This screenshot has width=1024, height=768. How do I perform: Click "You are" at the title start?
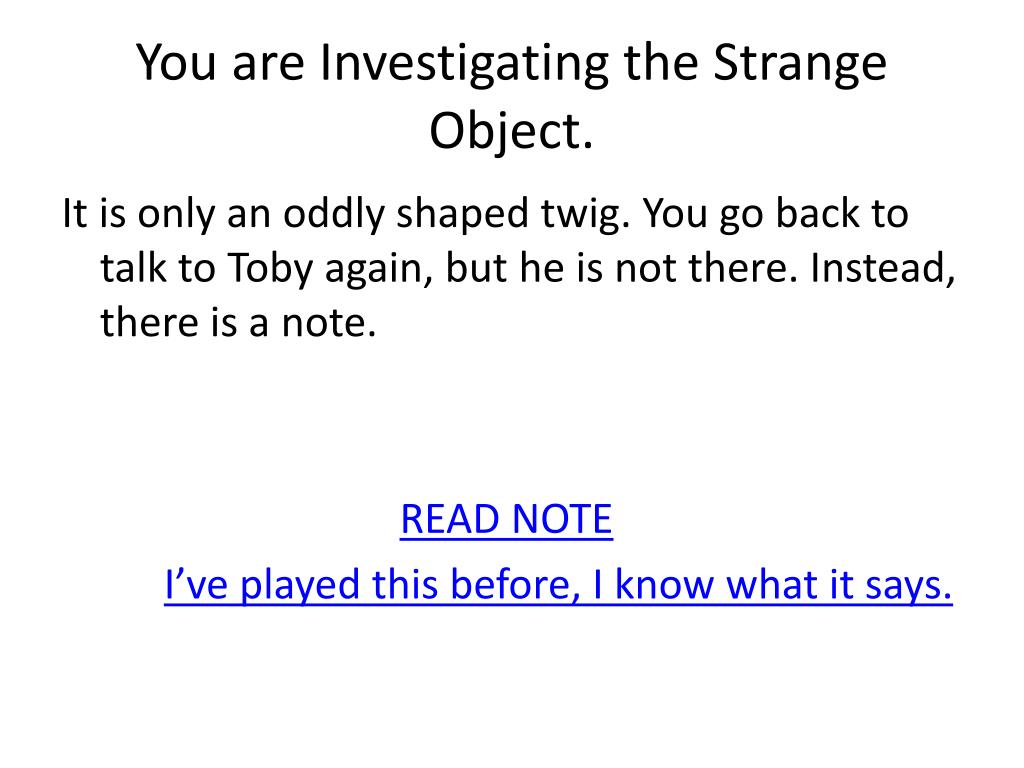point(220,64)
